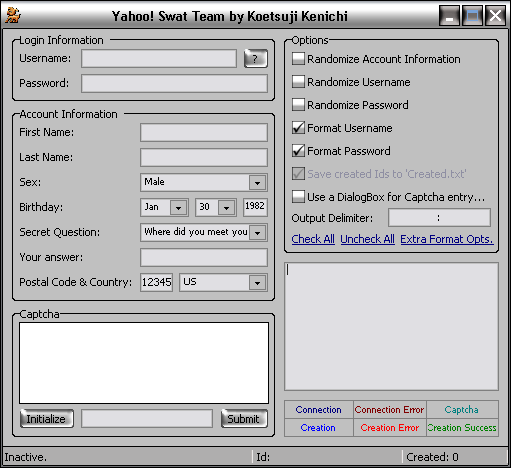Enable Use a DialogBox for Captcha entry

pos(298,197)
